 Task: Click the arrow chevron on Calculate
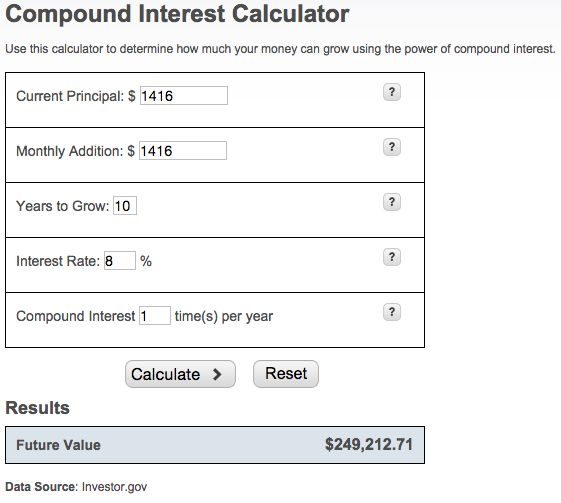tap(217, 375)
